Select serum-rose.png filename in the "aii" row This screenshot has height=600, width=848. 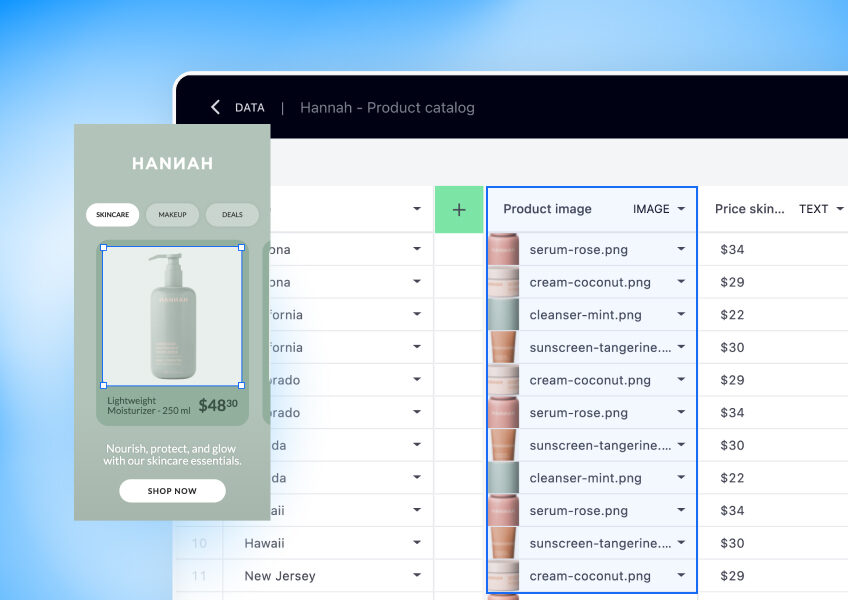(579, 511)
